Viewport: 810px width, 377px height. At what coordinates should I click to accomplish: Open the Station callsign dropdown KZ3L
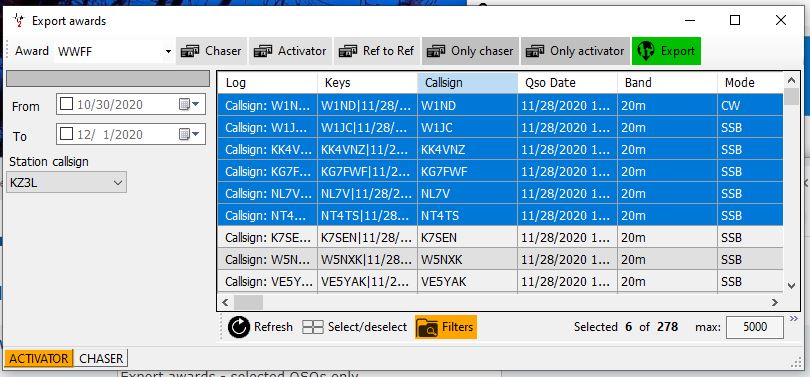(66, 183)
